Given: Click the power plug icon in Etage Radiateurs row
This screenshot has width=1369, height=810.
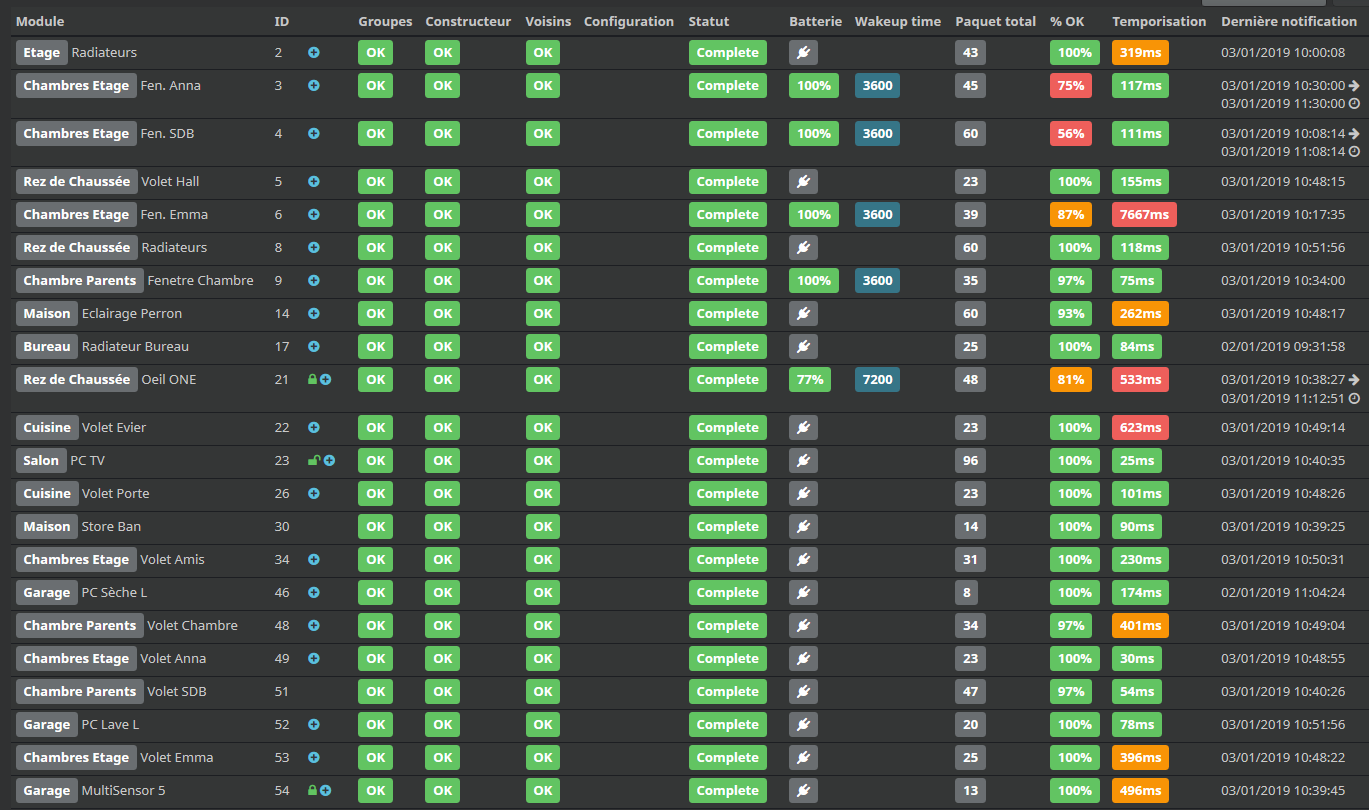Looking at the screenshot, I should [803, 53].
